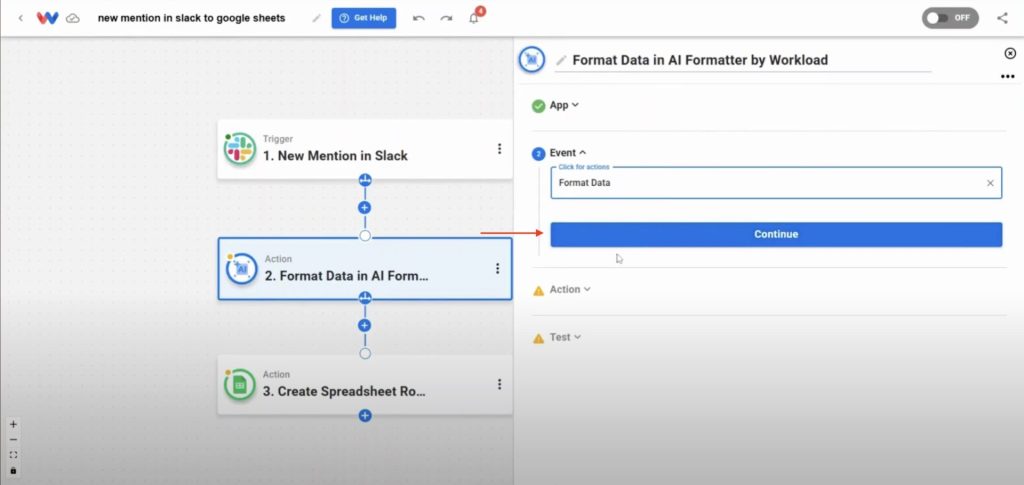The height and width of the screenshot is (485, 1024).
Task: Expand the Test section
Action: coord(565,337)
